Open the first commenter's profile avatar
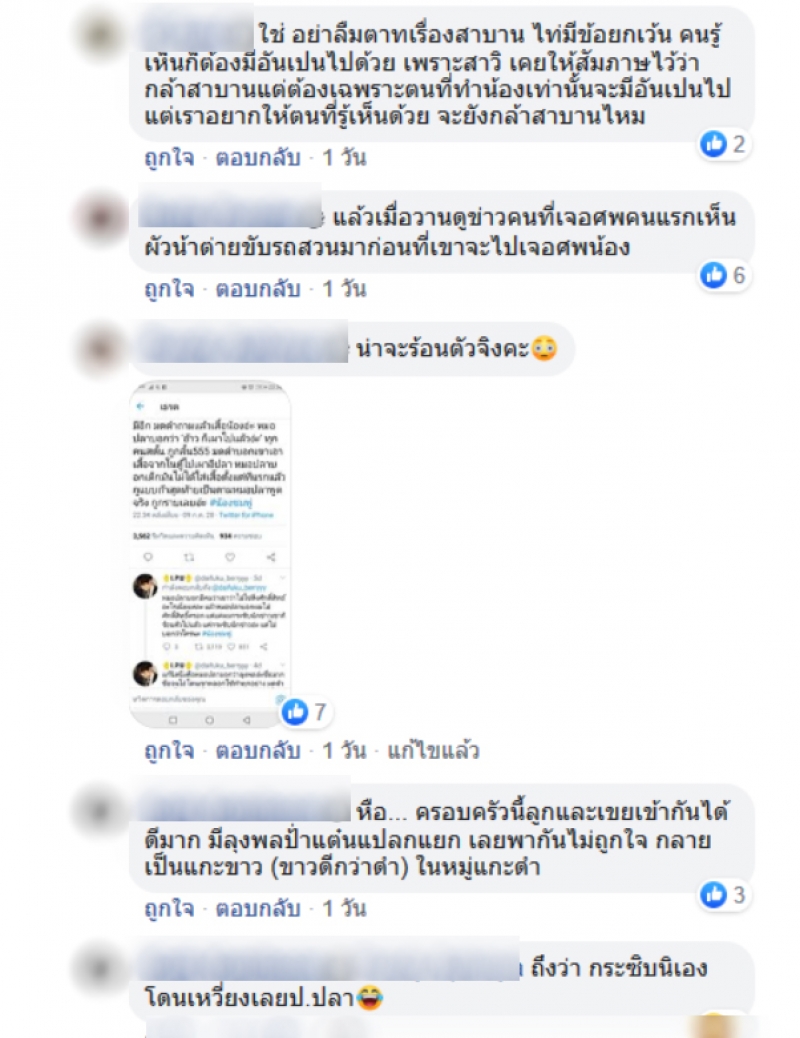 [100, 34]
